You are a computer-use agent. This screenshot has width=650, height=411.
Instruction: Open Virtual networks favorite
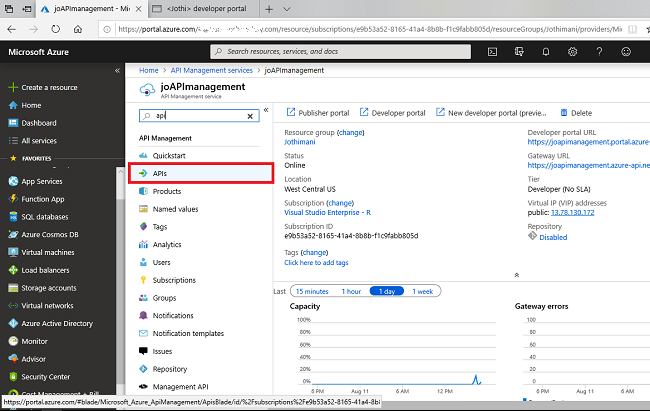(x=41, y=306)
